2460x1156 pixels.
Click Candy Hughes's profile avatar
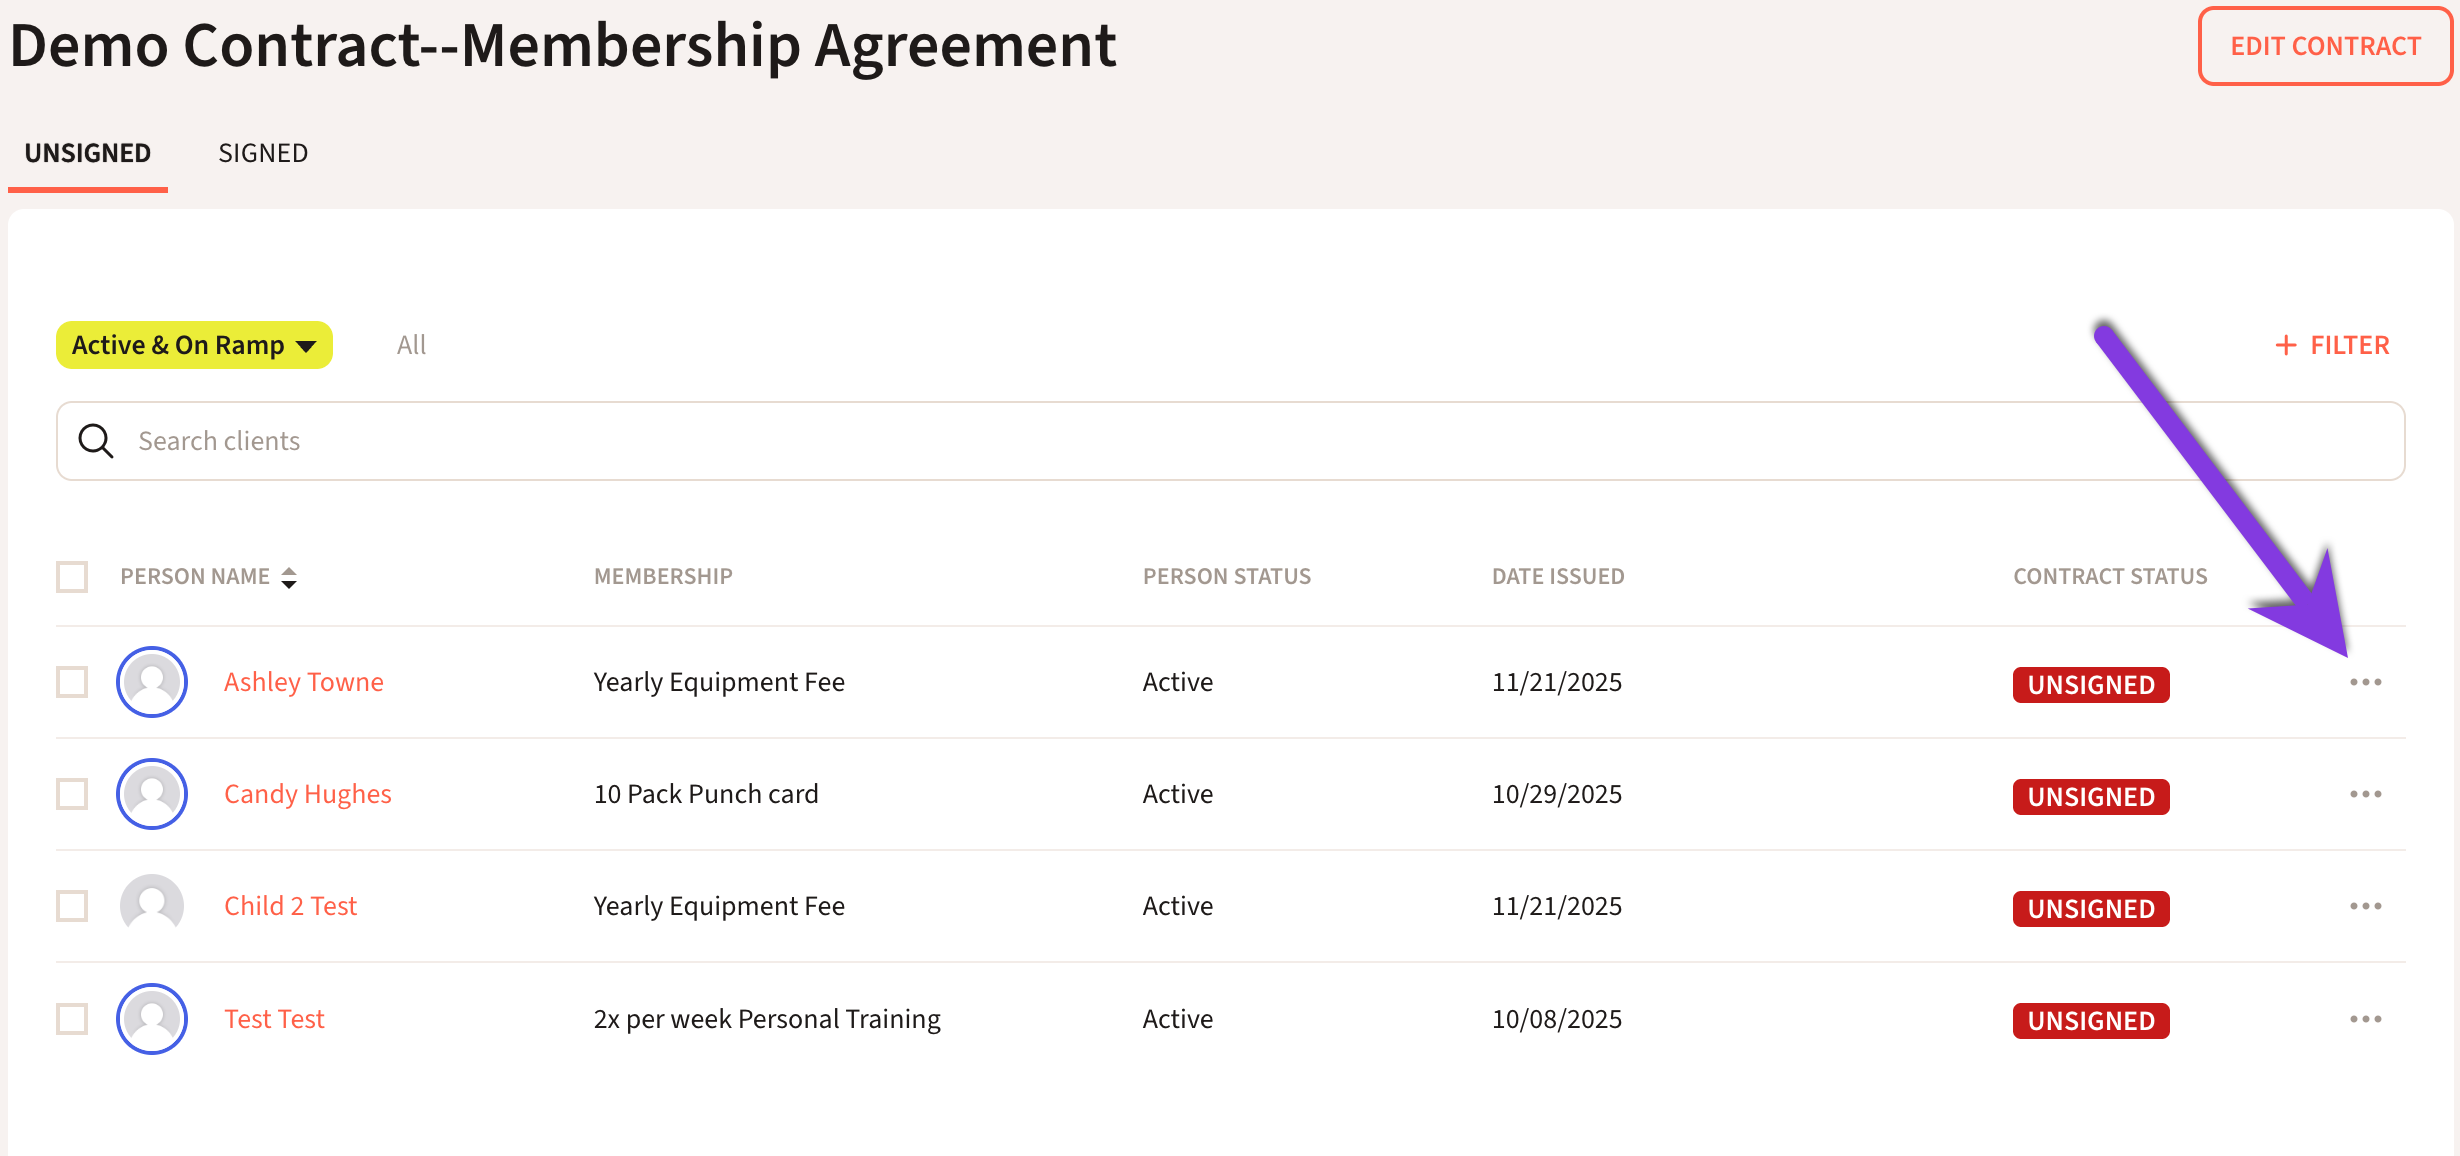[x=152, y=794]
